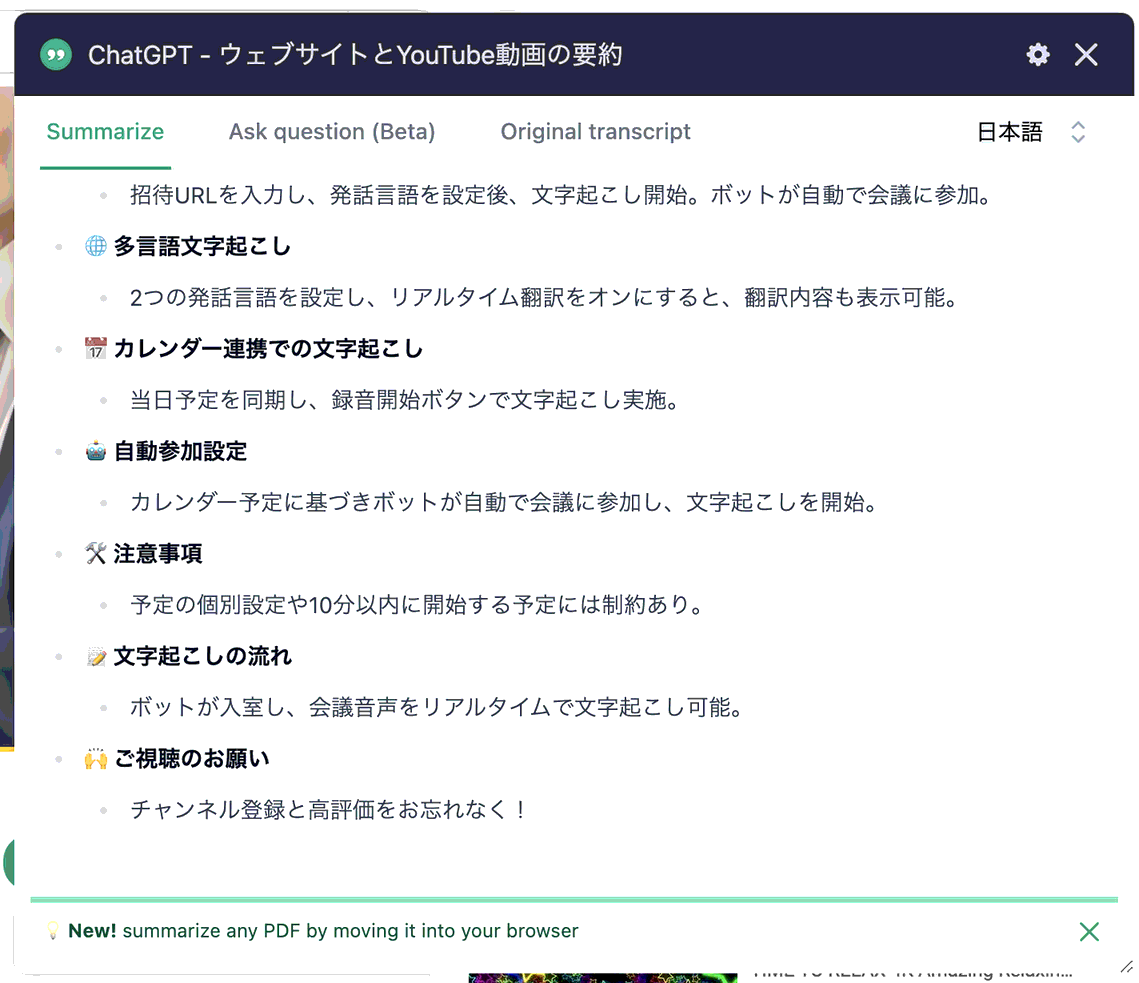Open the Ask question (Beta) tab
Viewport: 1139px width, 983px height.
332,132
